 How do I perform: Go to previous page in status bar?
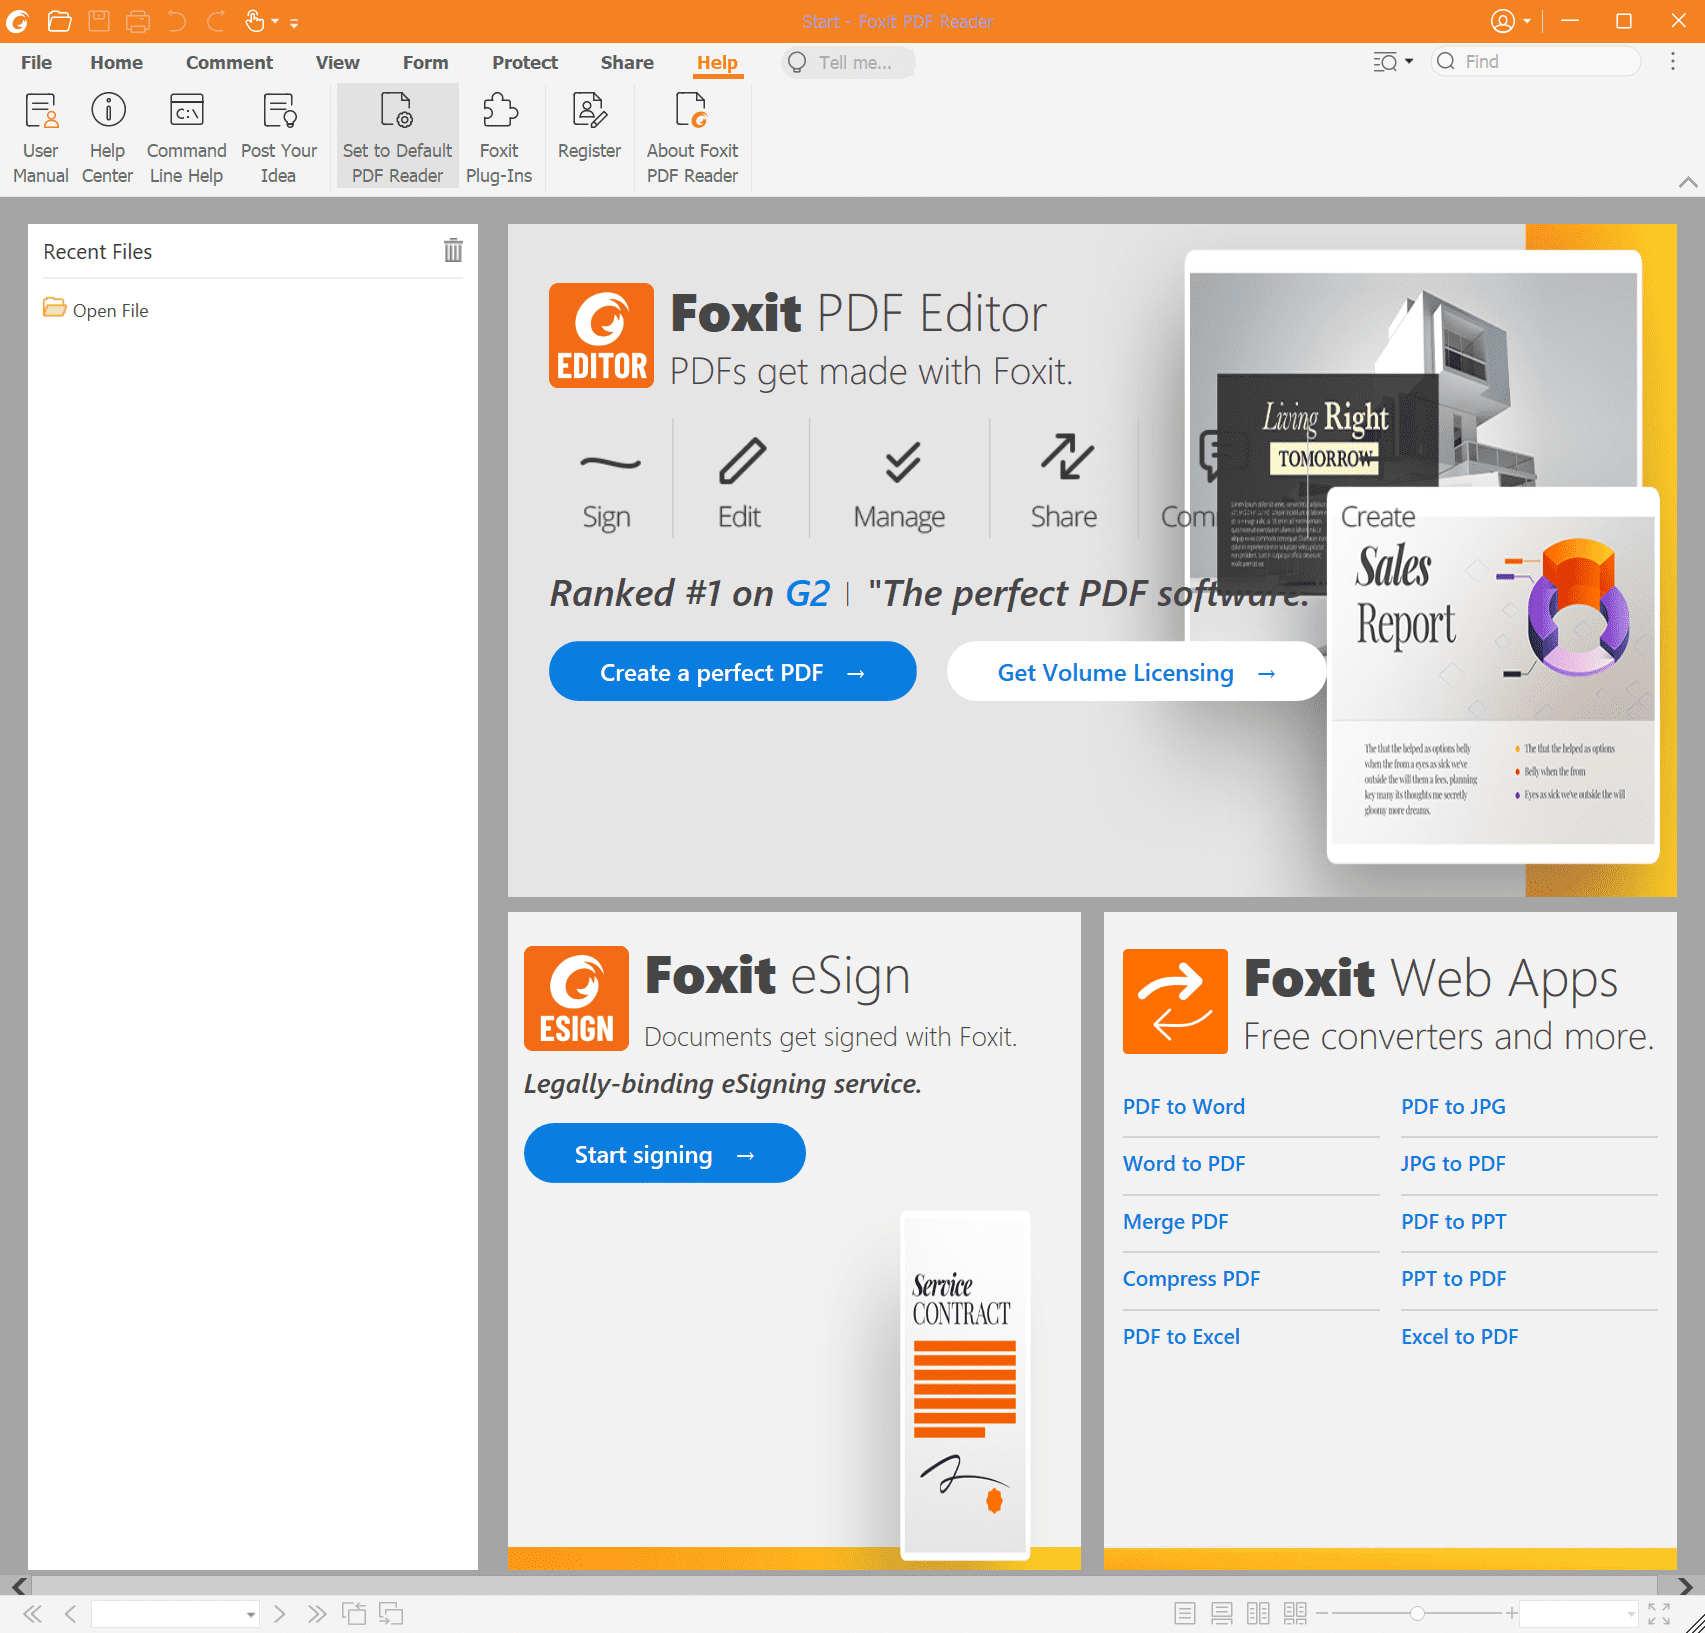pos(70,1613)
